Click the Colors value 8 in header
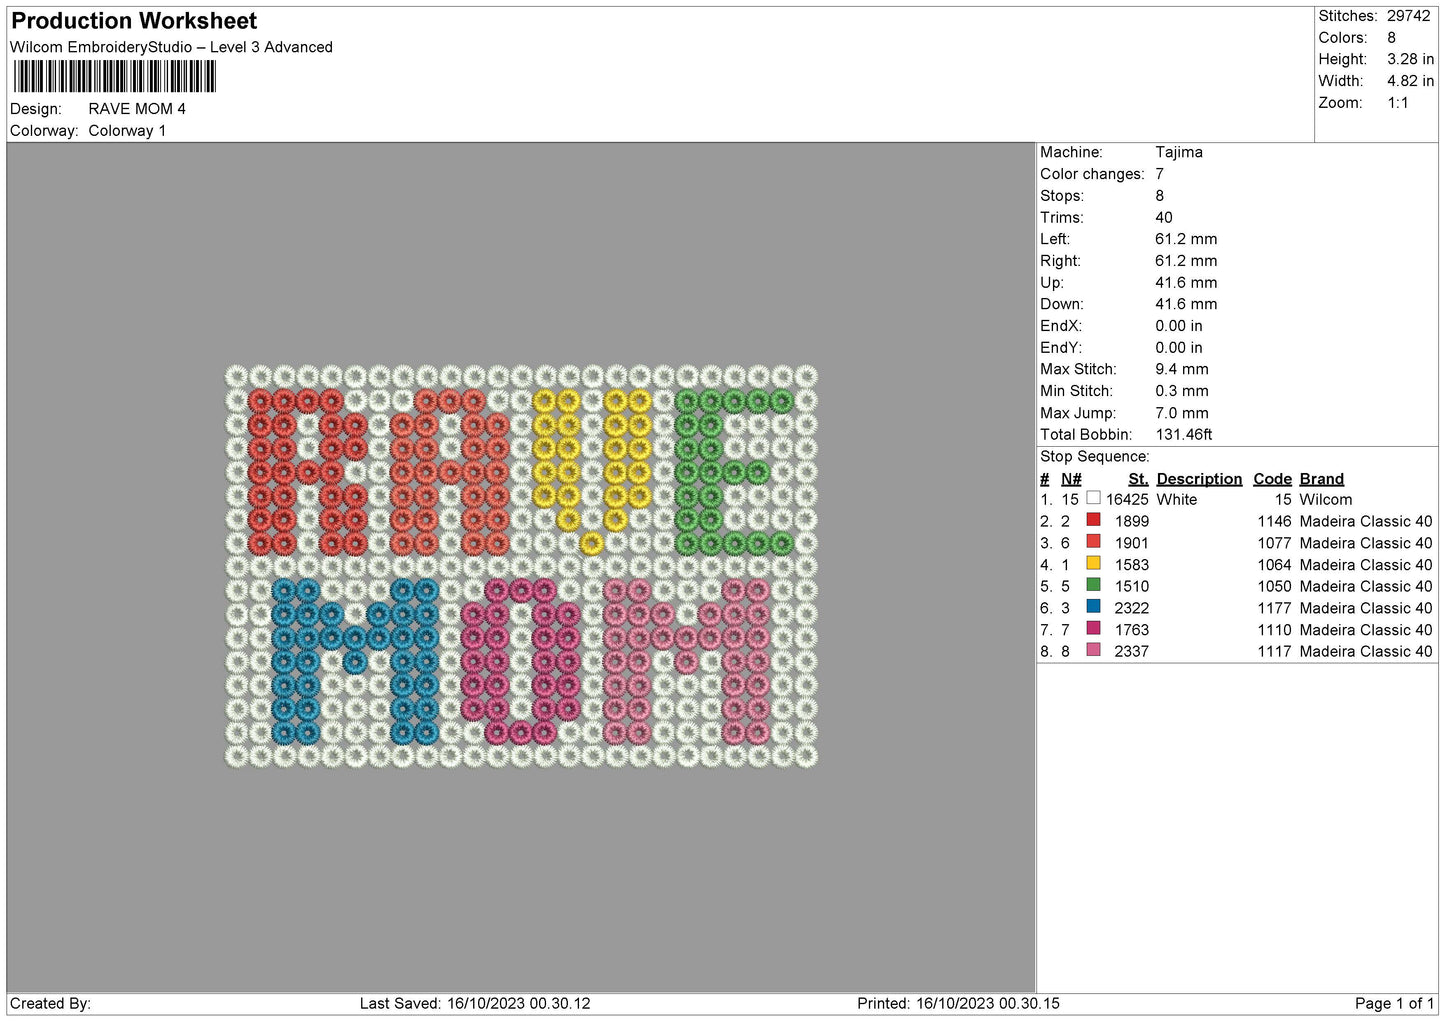 pos(1391,38)
